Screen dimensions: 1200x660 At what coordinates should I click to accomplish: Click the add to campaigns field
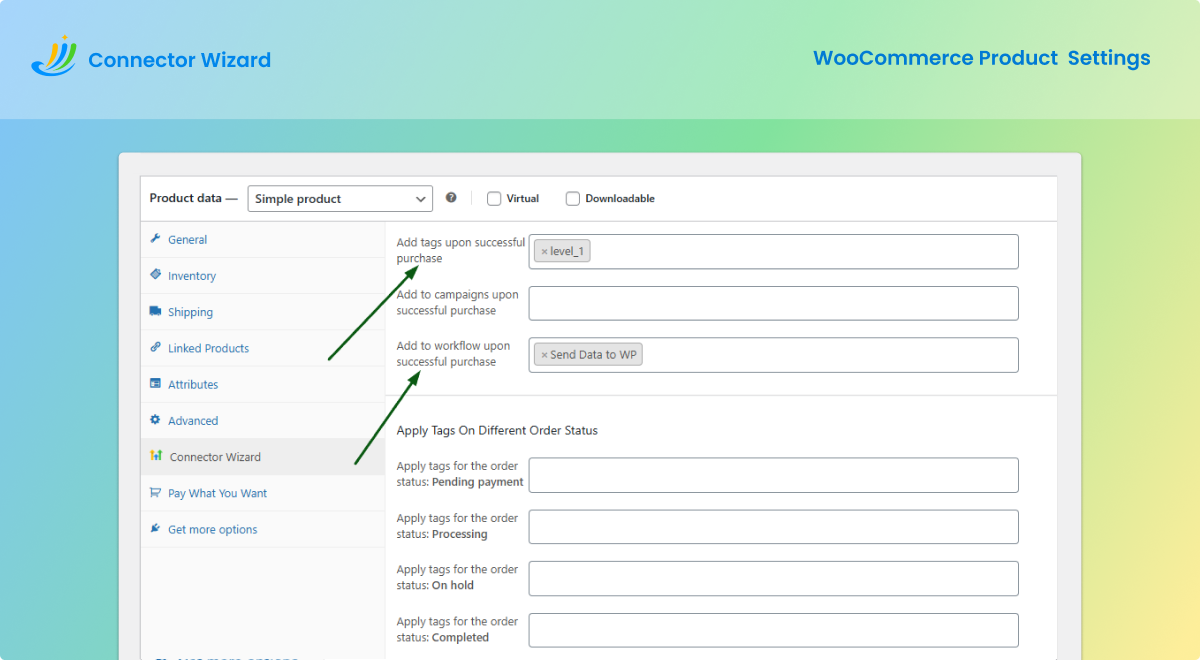[773, 303]
